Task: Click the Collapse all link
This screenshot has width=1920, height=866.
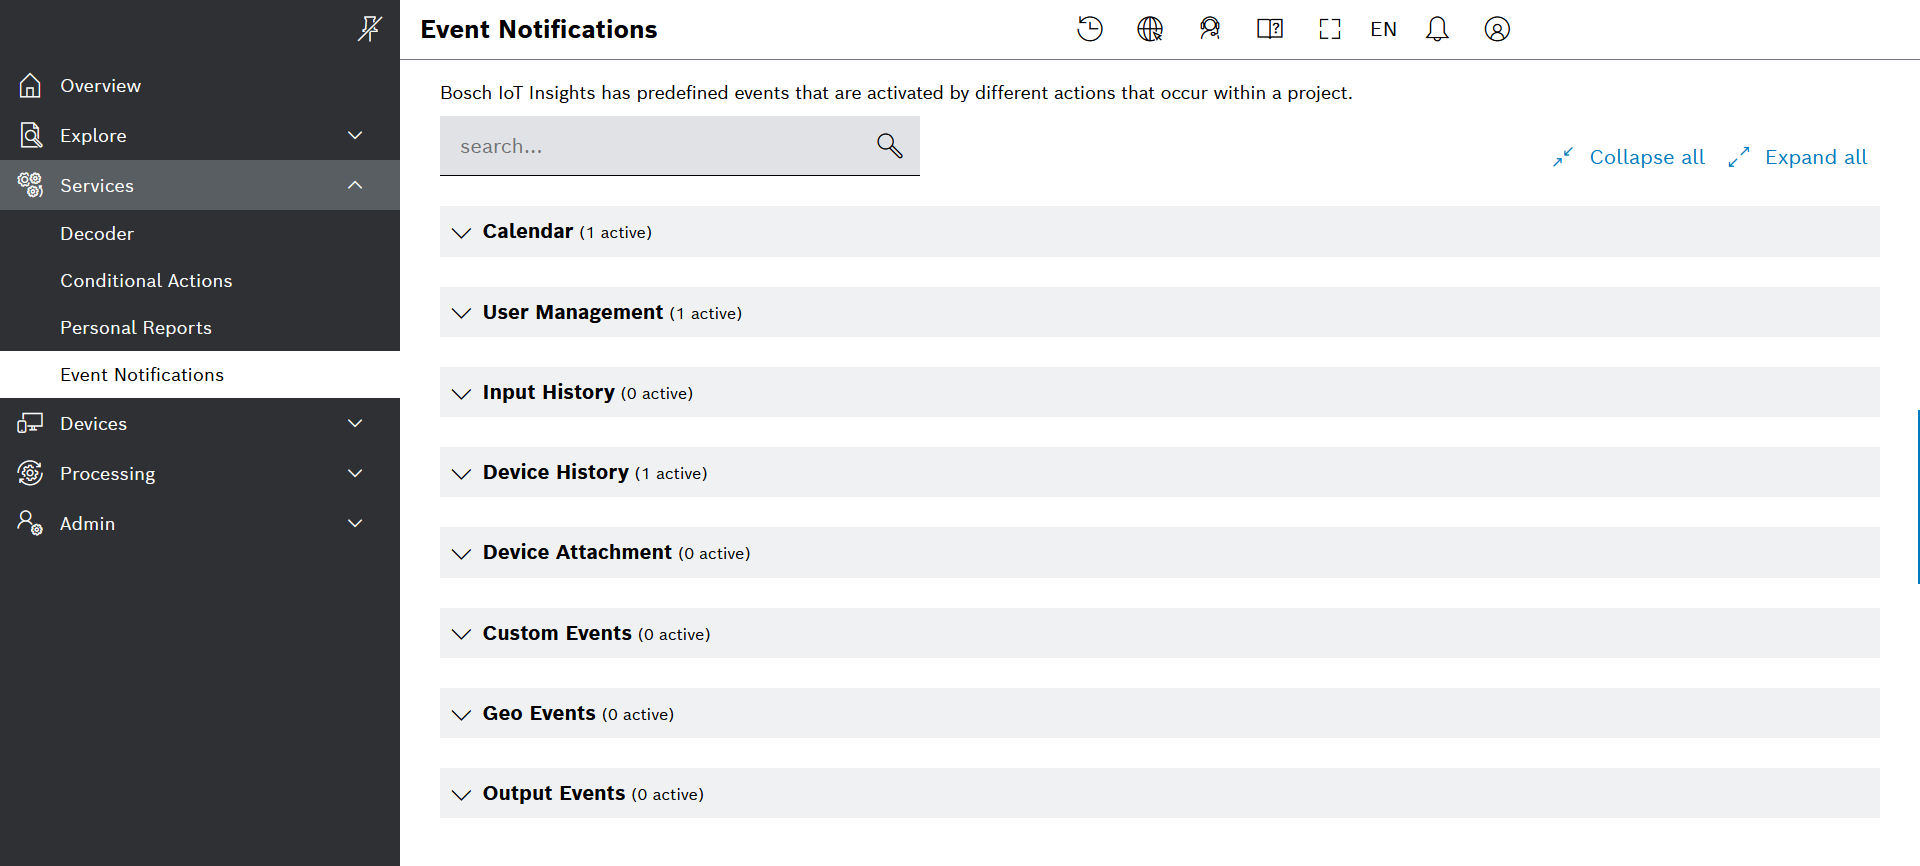Action: (1646, 157)
